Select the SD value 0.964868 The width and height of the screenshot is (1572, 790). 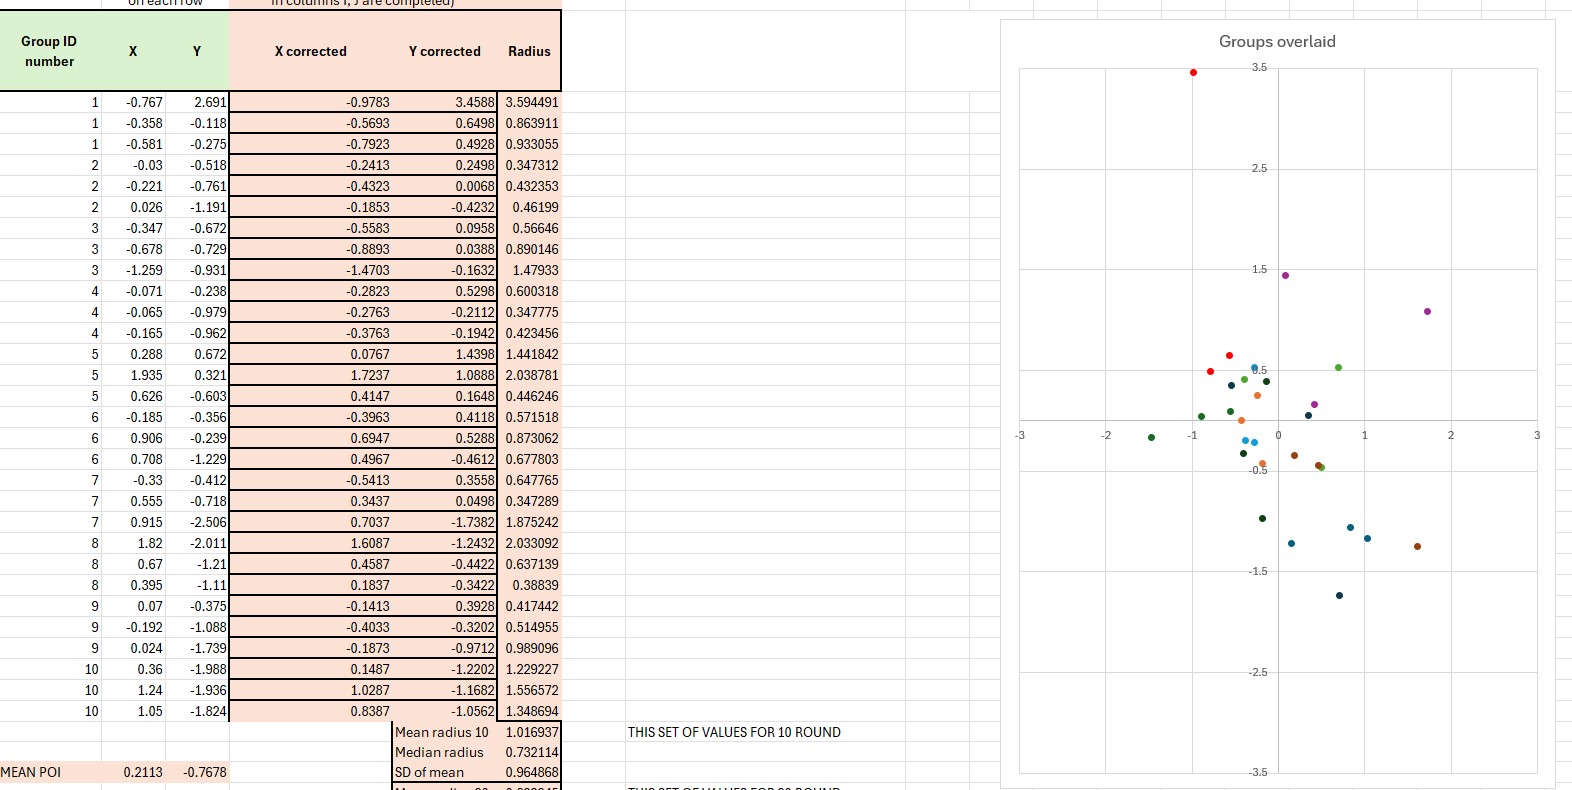tap(529, 772)
